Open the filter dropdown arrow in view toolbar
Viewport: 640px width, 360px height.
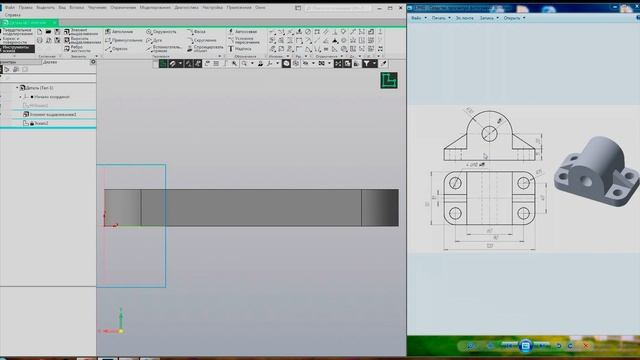(374, 64)
